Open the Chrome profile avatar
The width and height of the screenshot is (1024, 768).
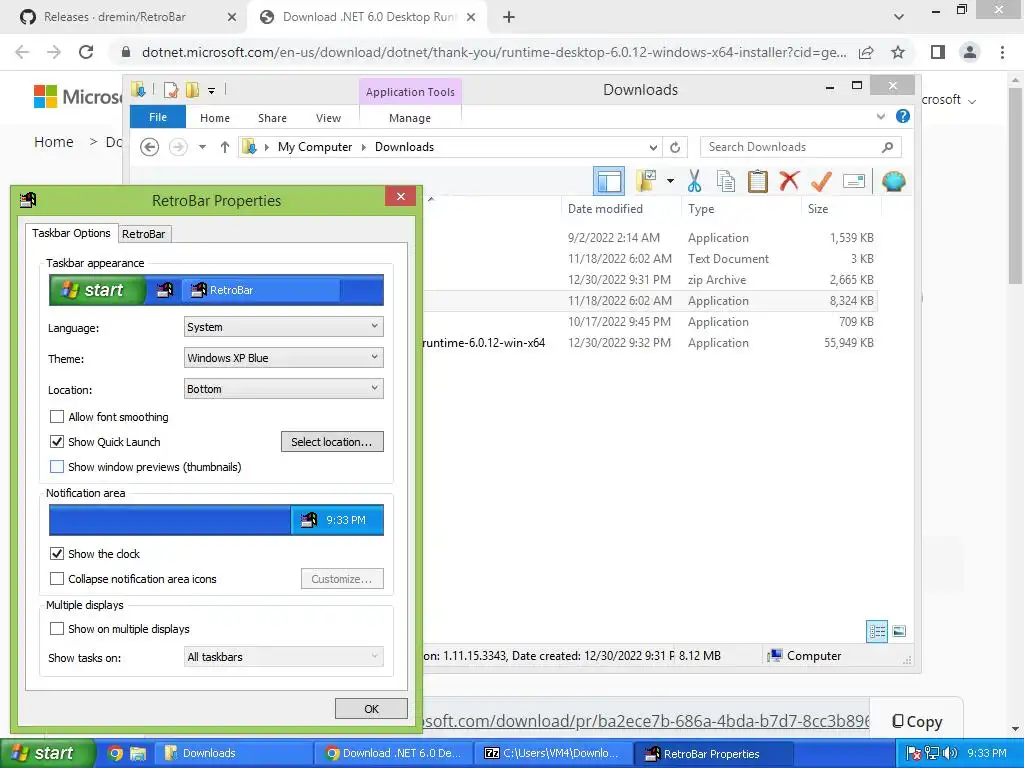(x=970, y=52)
